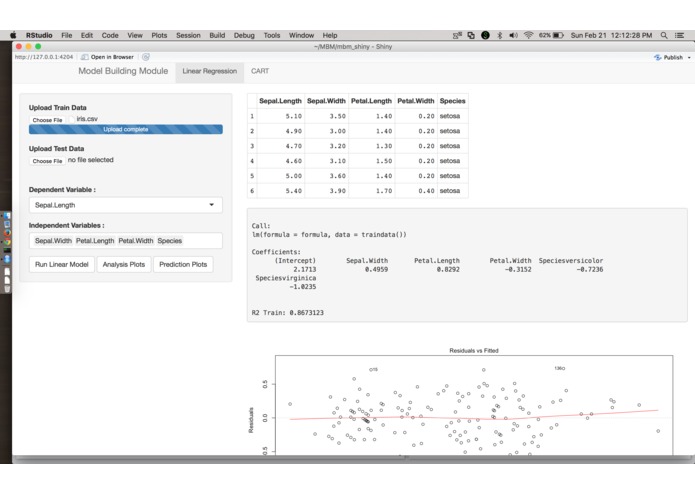695x494 pixels.
Task: Open the Dependent Variable dropdown
Action: click(125, 205)
